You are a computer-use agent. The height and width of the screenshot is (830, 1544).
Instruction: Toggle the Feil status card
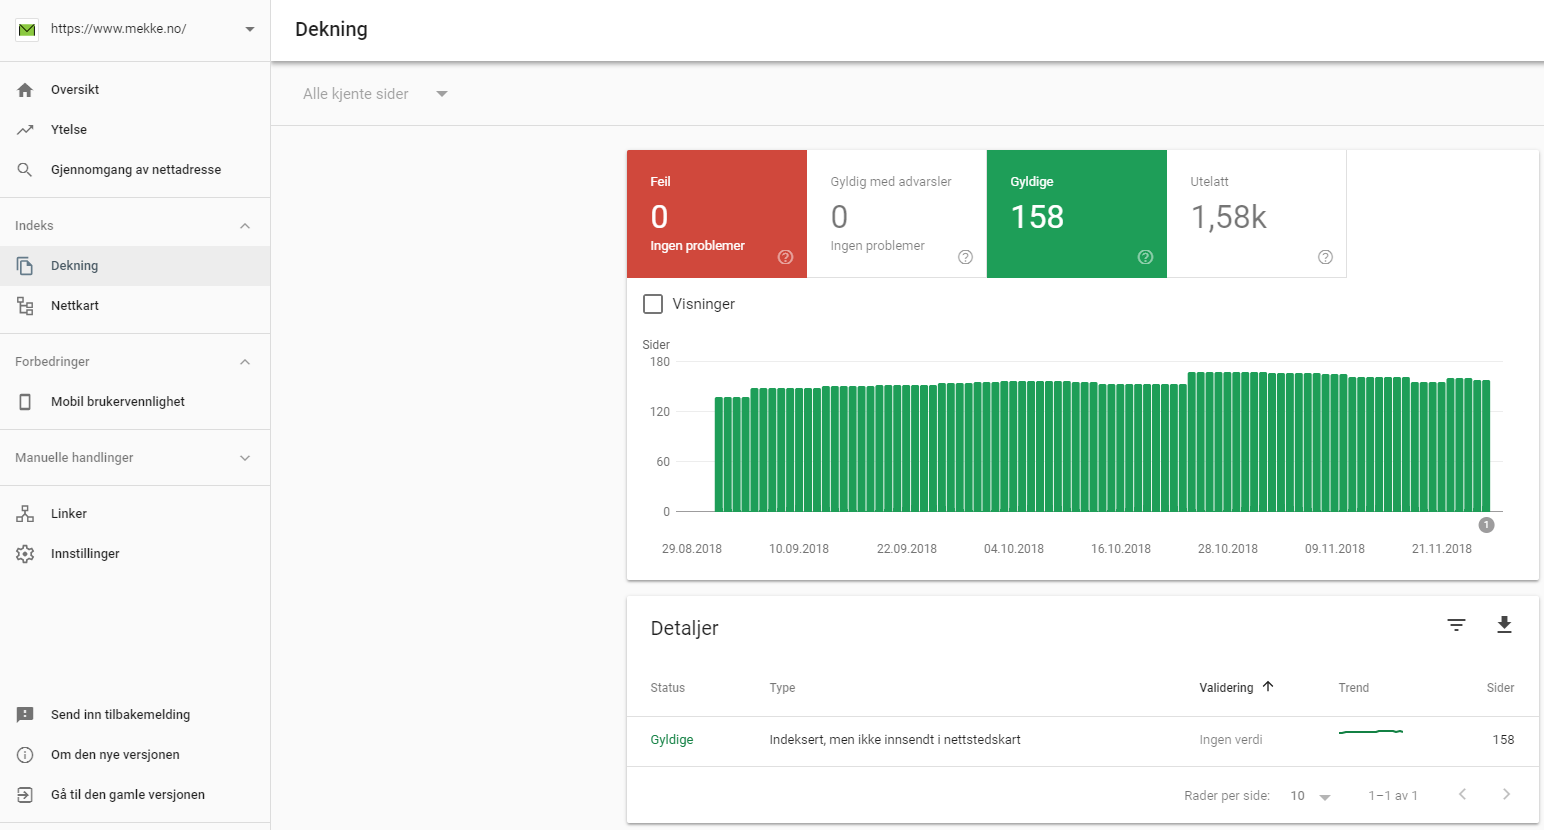tap(716, 214)
